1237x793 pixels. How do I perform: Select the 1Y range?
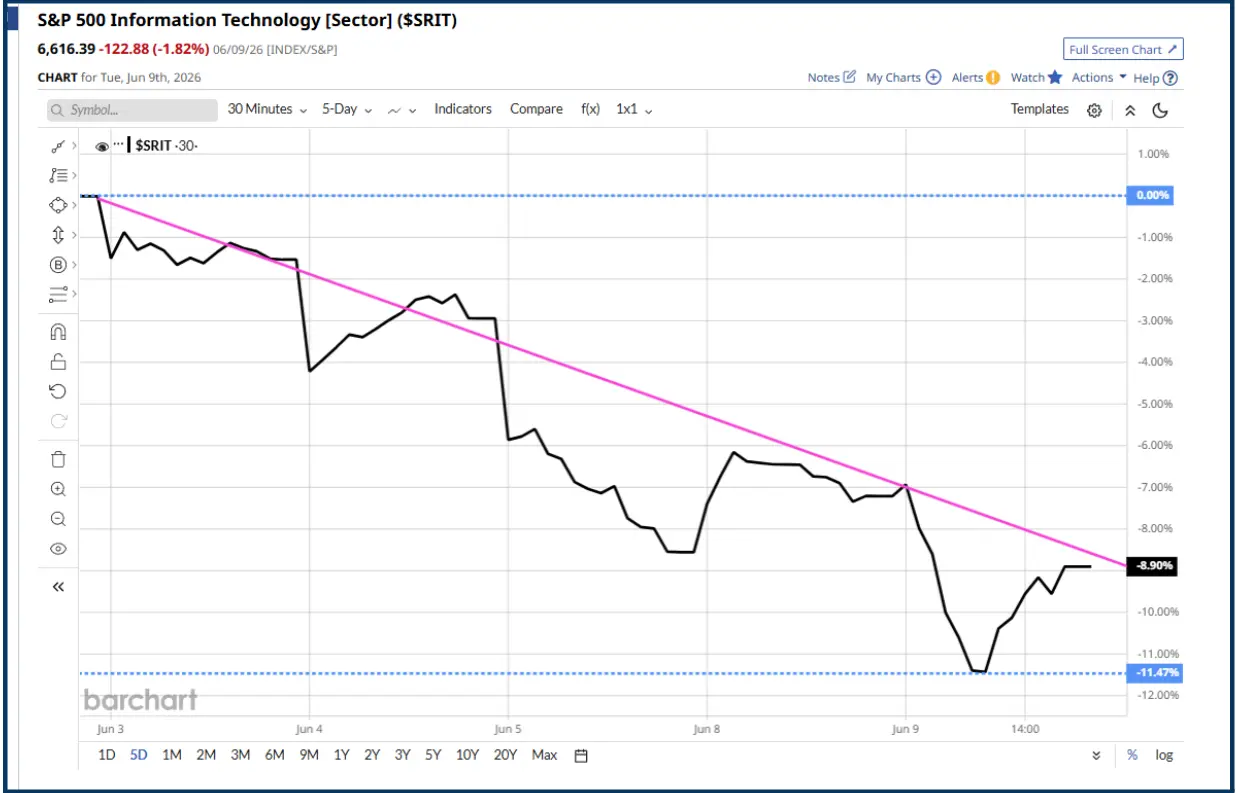[x=341, y=755]
